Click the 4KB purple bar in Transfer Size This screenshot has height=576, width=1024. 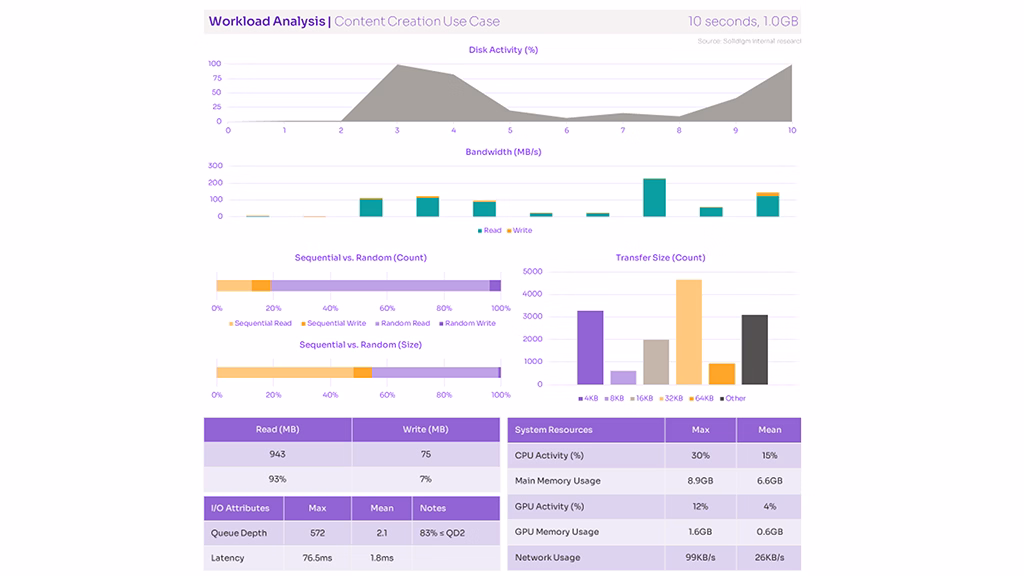(590, 347)
